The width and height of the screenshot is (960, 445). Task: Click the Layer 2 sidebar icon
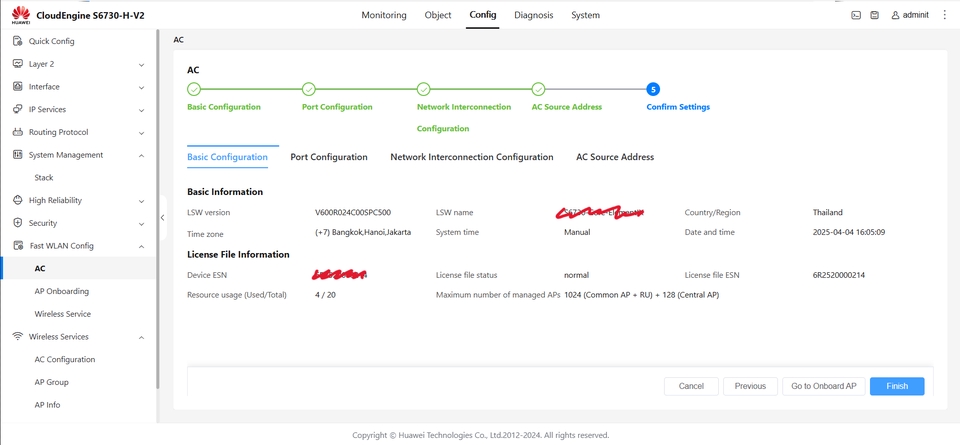(18, 64)
